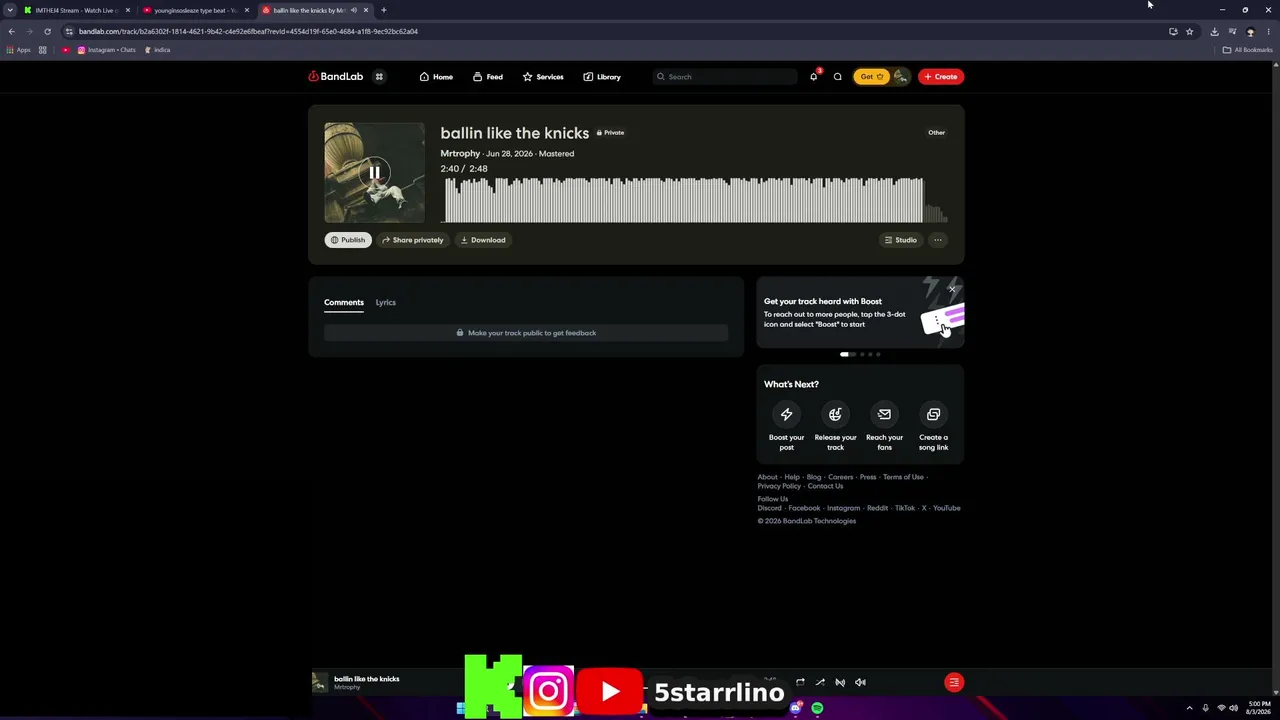Click the red Create button
This screenshot has width=1280, height=720.
(x=941, y=77)
